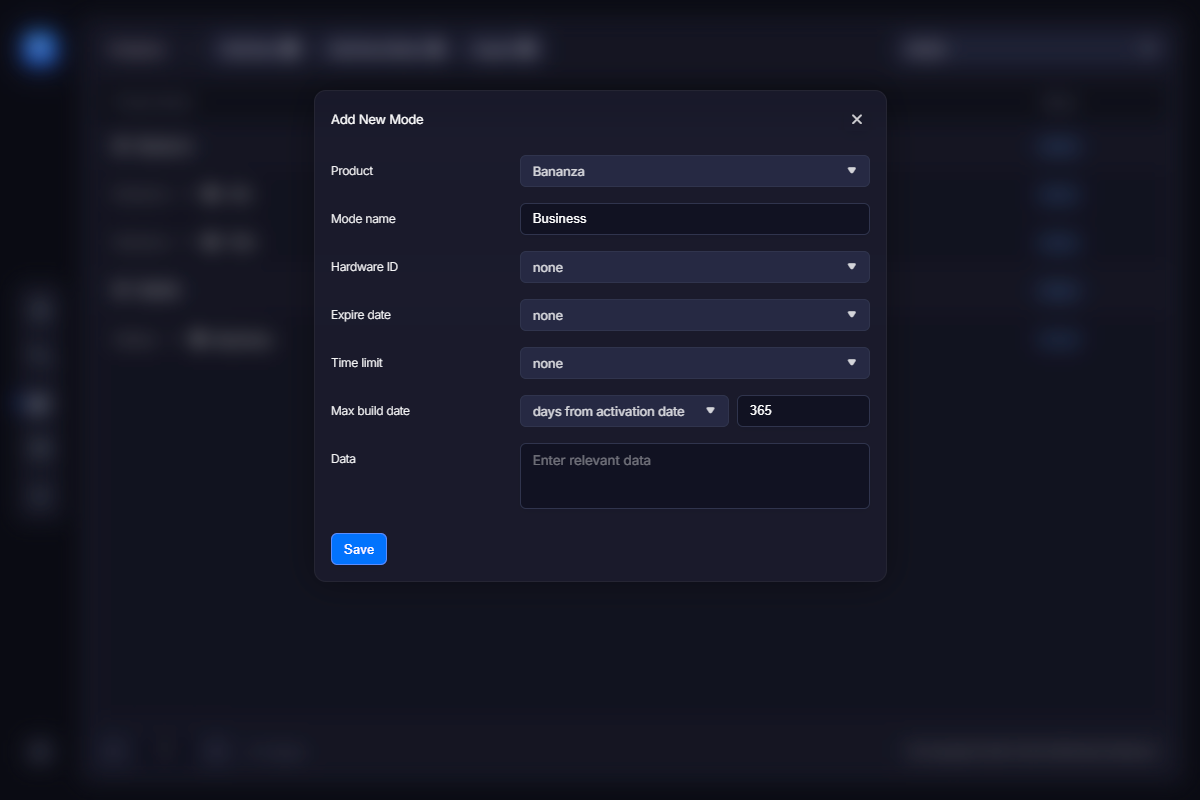1200x800 pixels.
Task: Click the caret beside days from activation date
Action: point(710,411)
